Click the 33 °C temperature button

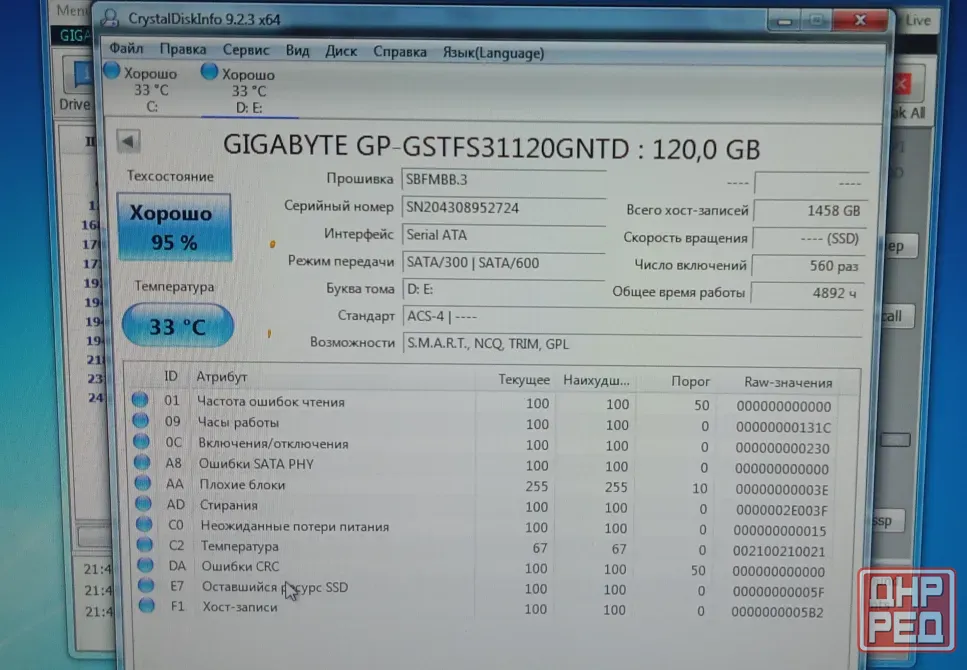click(x=178, y=326)
